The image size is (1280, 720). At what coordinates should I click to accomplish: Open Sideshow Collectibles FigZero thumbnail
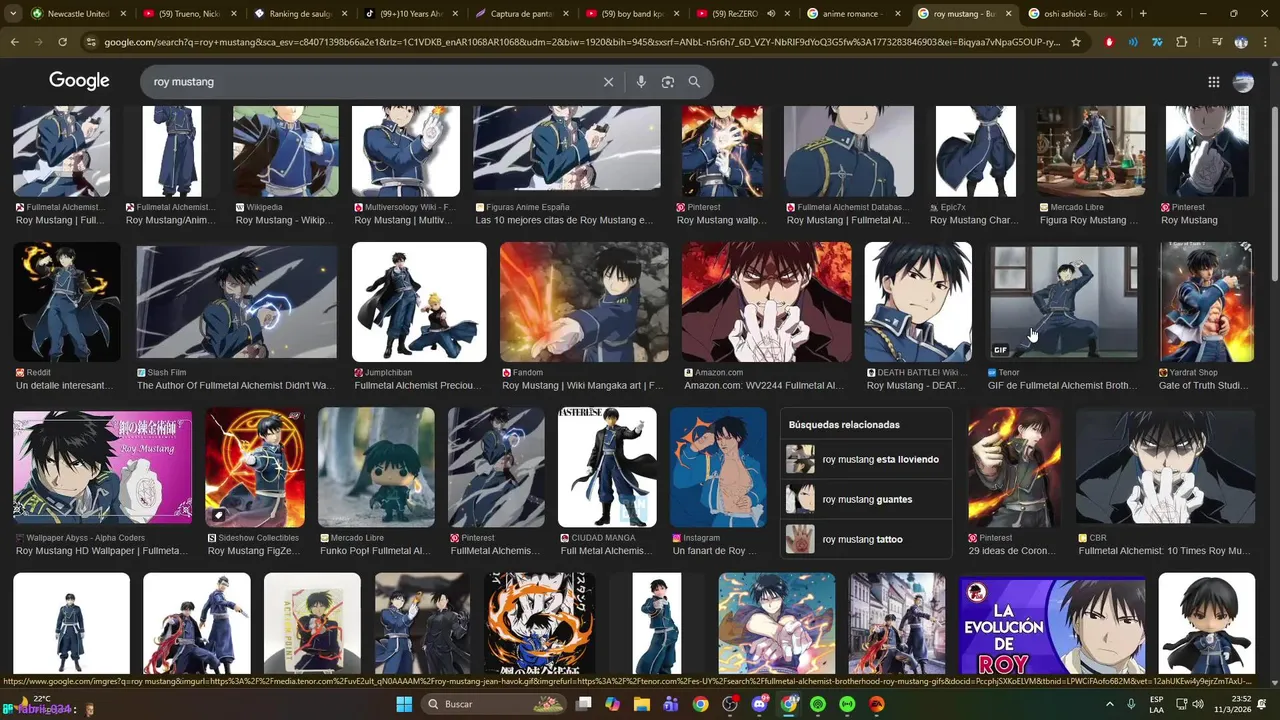point(255,467)
